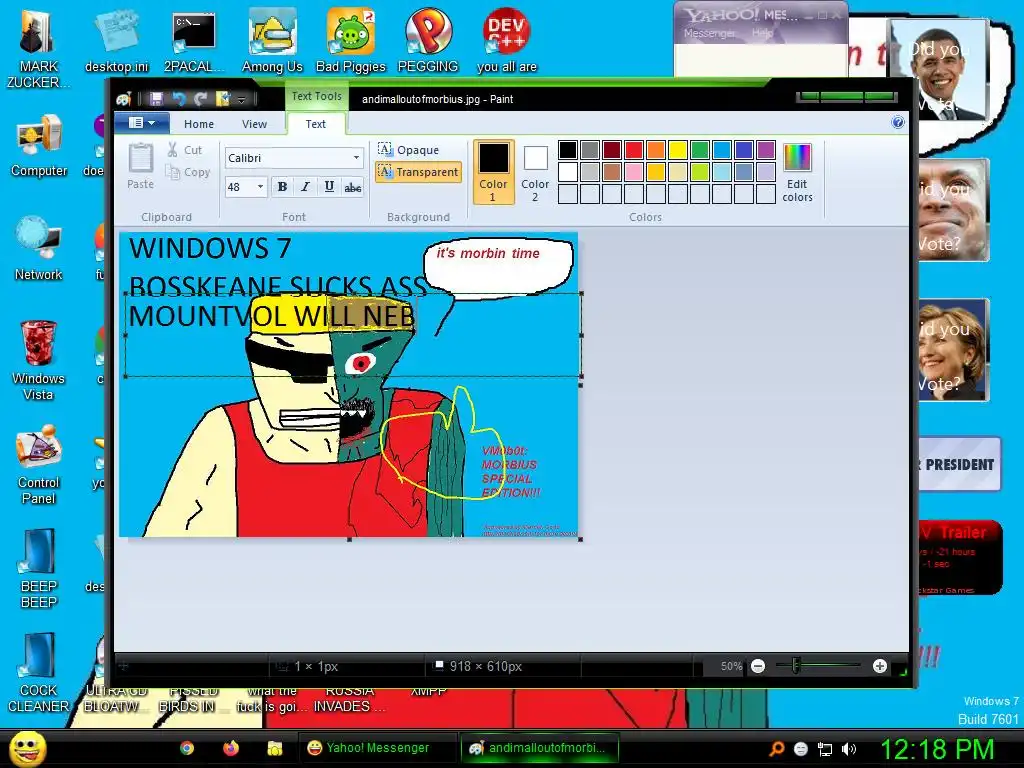
Task: Click Copy in the Clipboard group
Action: (188, 172)
